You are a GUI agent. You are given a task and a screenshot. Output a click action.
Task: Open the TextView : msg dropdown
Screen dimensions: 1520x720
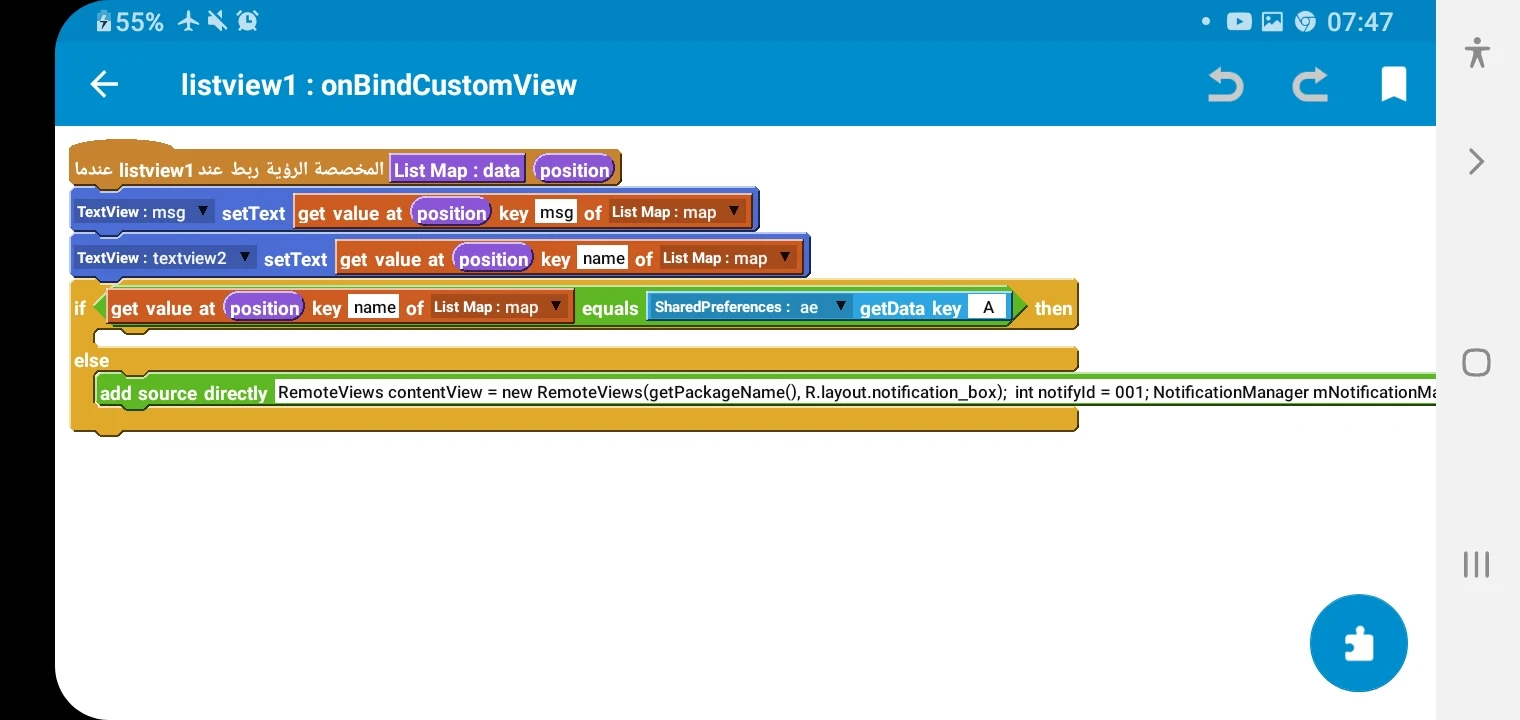(143, 212)
